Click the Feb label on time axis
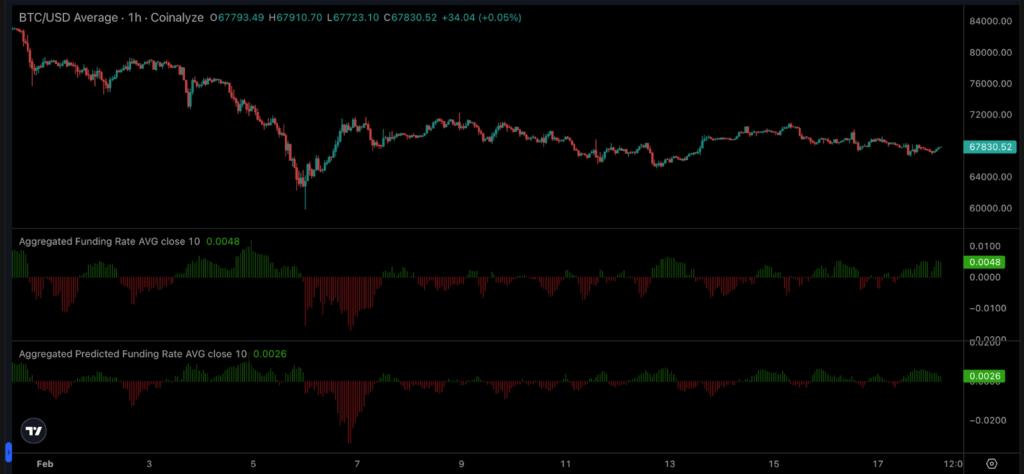The image size is (1024, 474). (44, 464)
